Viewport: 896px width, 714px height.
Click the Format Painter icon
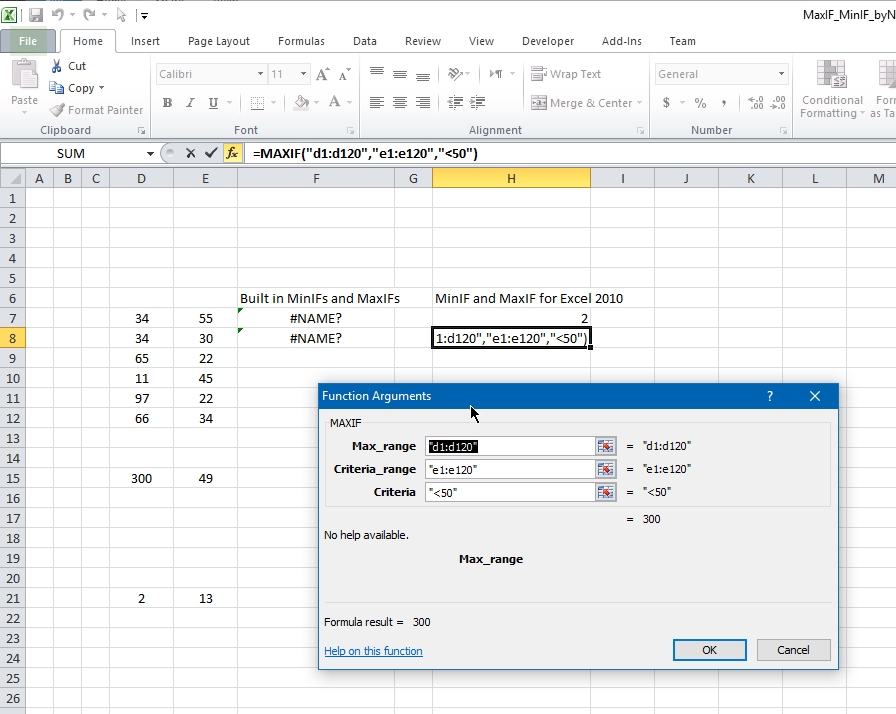tap(58, 110)
